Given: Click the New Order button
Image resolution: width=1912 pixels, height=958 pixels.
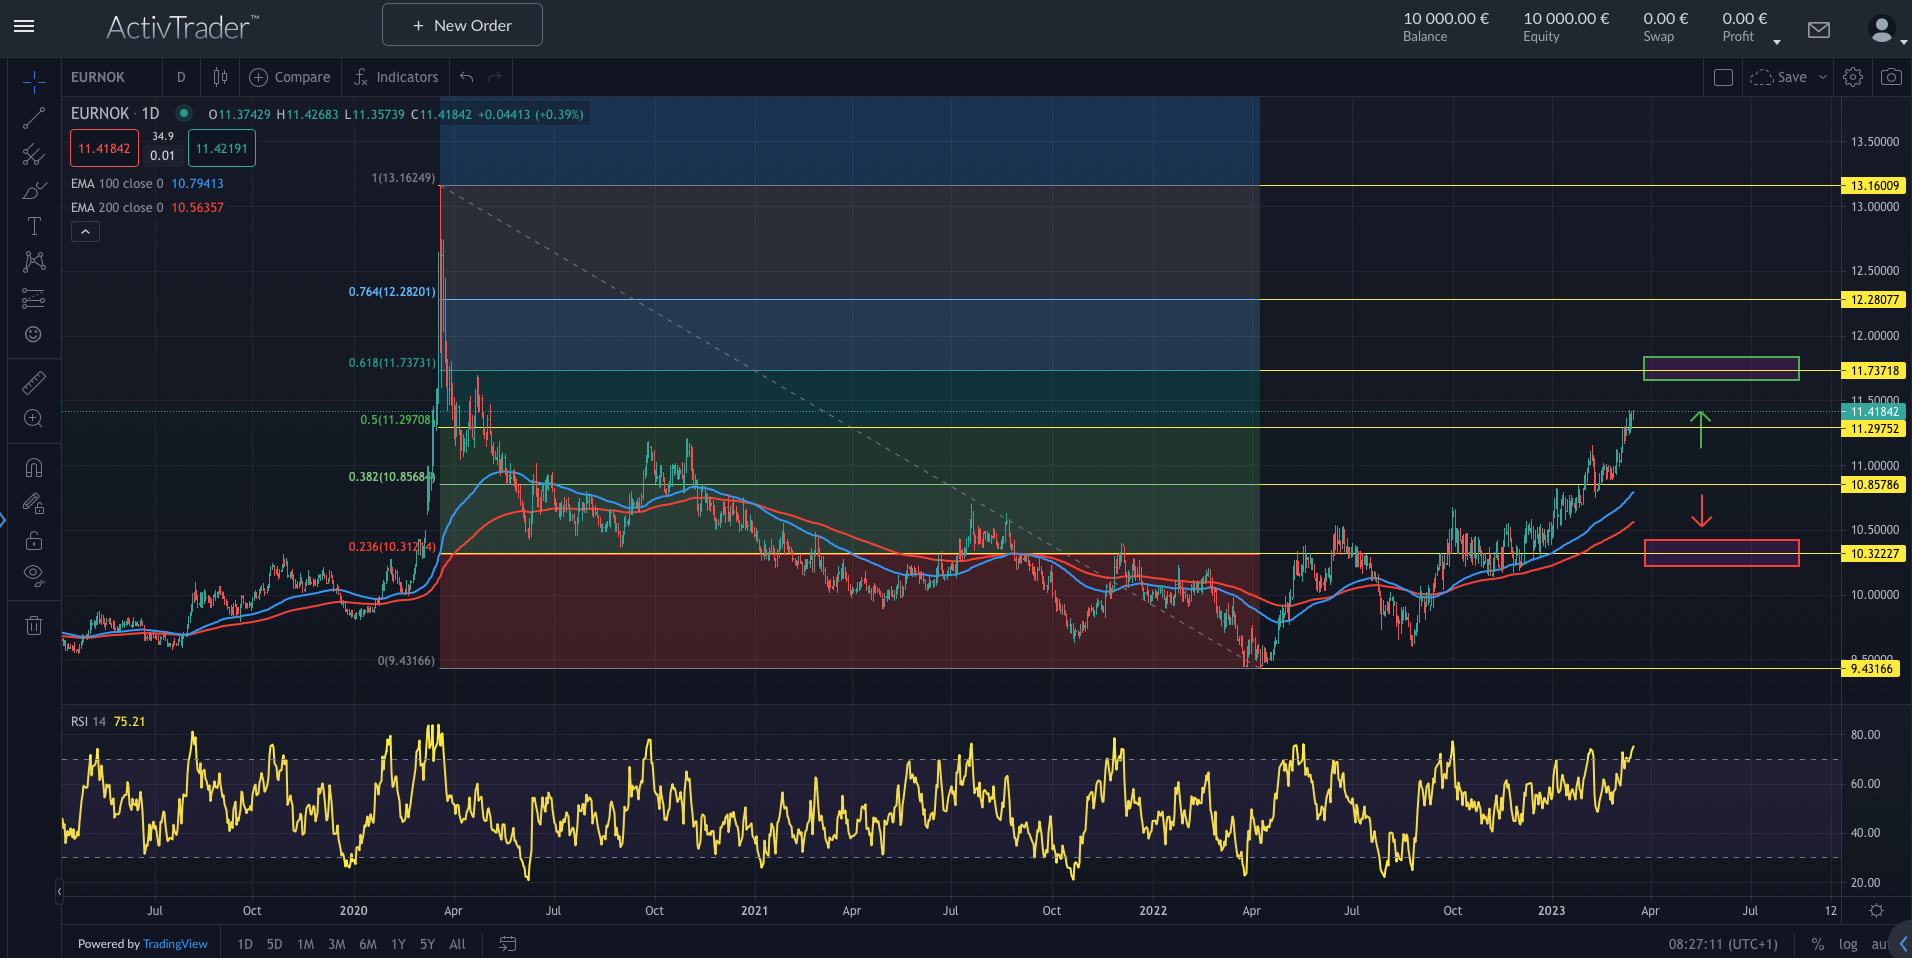Looking at the screenshot, I should (462, 25).
